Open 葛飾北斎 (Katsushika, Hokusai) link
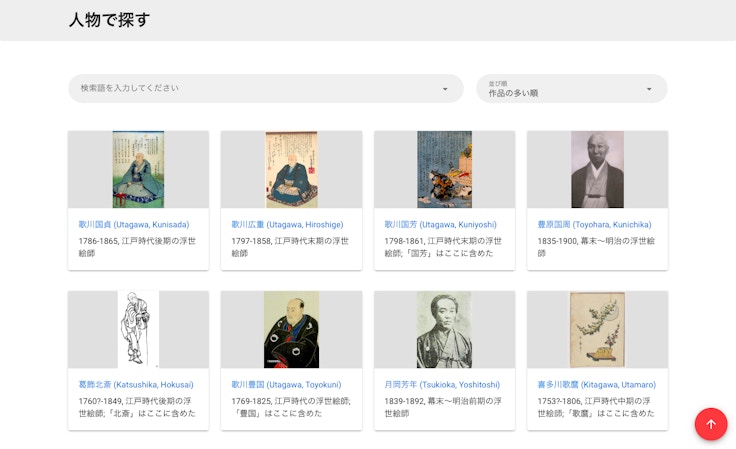Image resolution: width=736 pixels, height=449 pixels. click(x=136, y=385)
